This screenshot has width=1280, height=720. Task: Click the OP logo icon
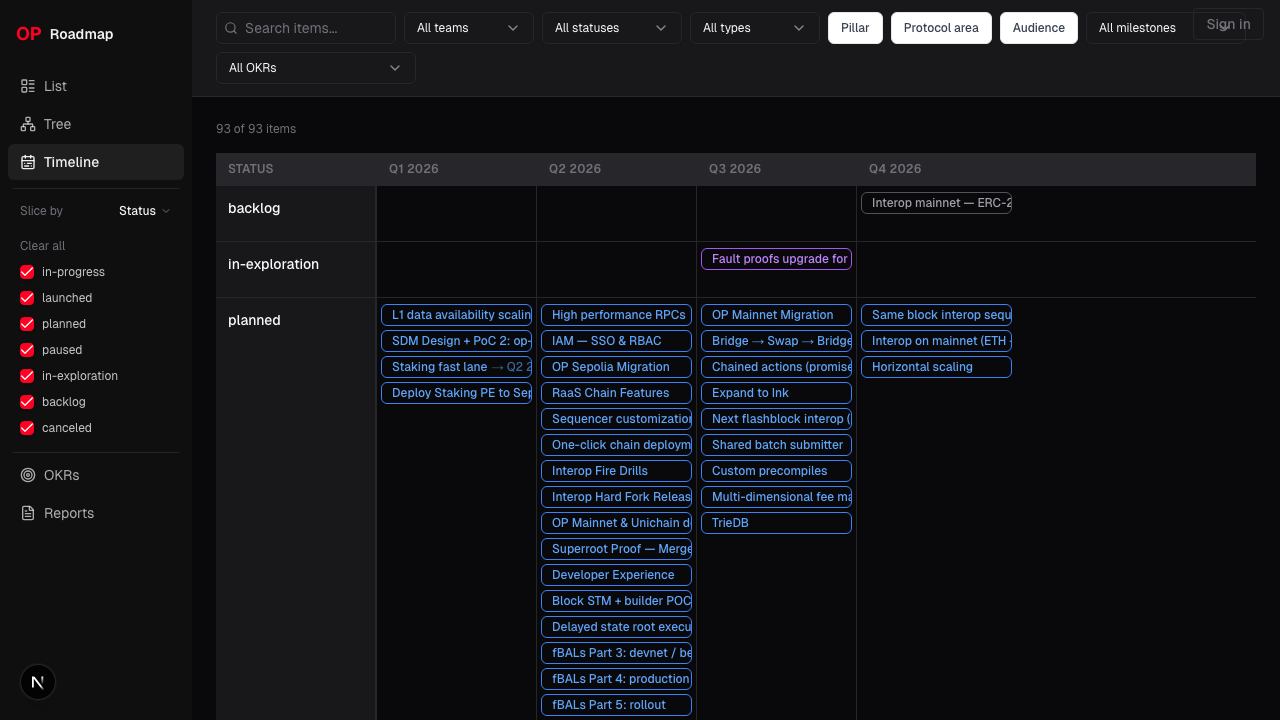point(28,34)
